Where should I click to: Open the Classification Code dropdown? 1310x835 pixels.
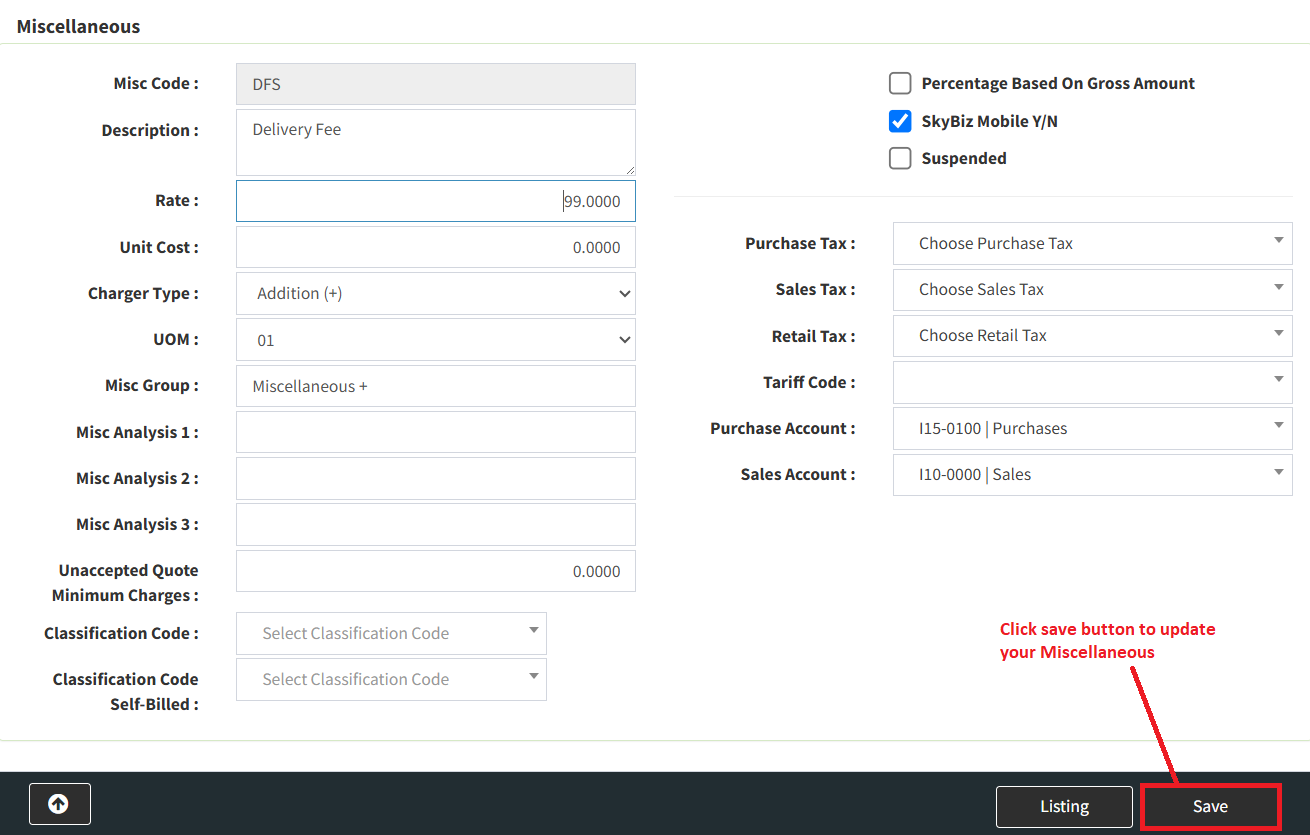pyautogui.click(x=391, y=633)
